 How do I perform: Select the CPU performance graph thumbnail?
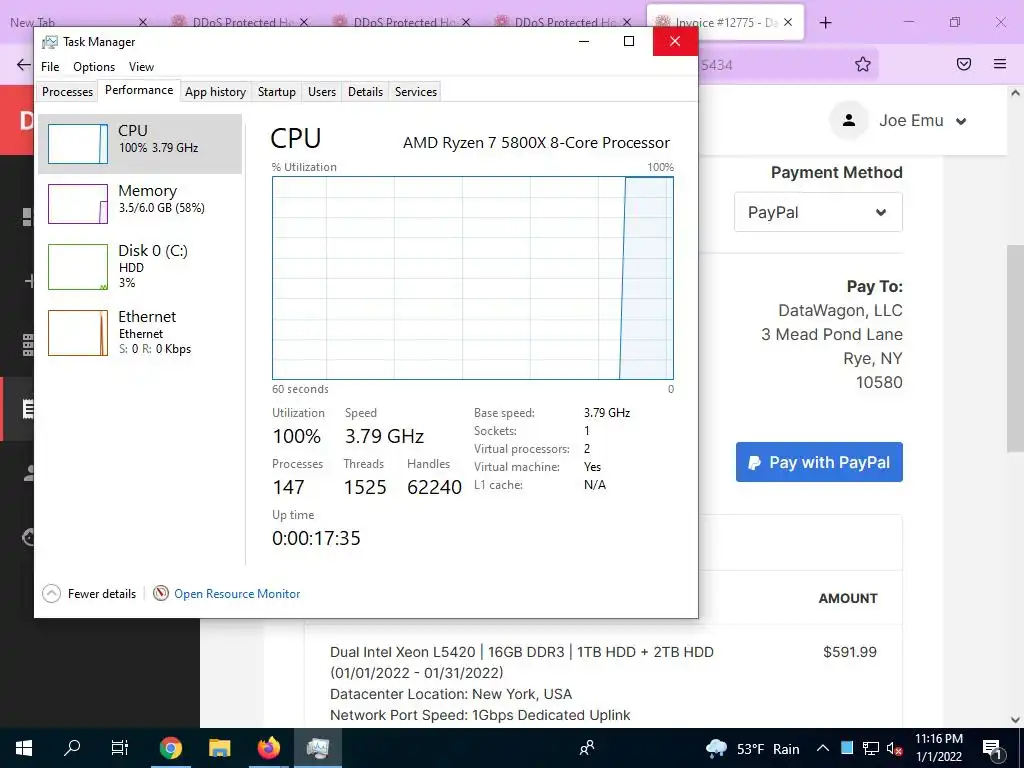[78, 144]
